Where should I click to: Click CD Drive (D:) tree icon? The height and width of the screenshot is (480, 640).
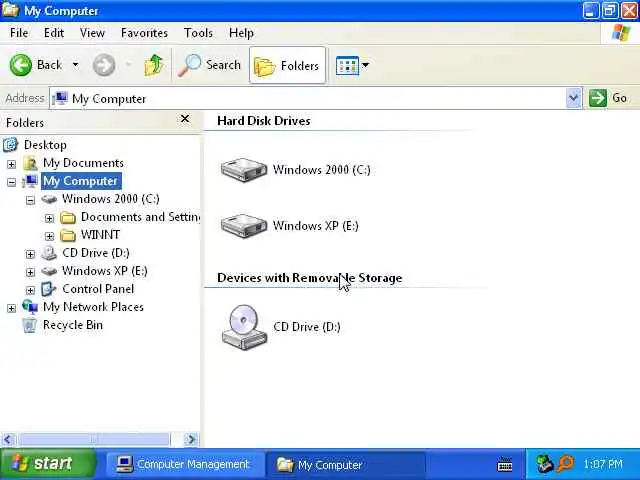pyautogui.click(x=49, y=253)
